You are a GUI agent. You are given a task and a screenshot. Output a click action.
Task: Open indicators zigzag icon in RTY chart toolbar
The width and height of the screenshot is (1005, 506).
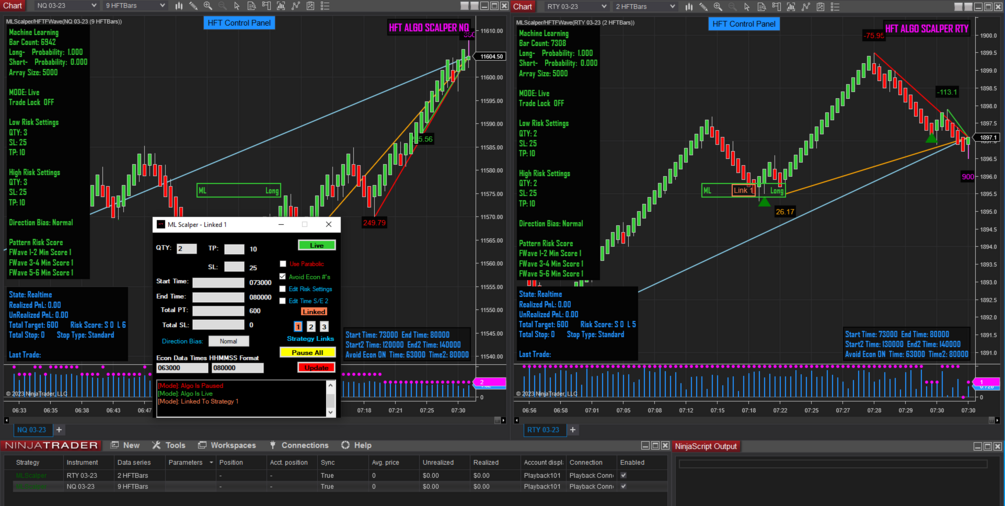coord(805,6)
